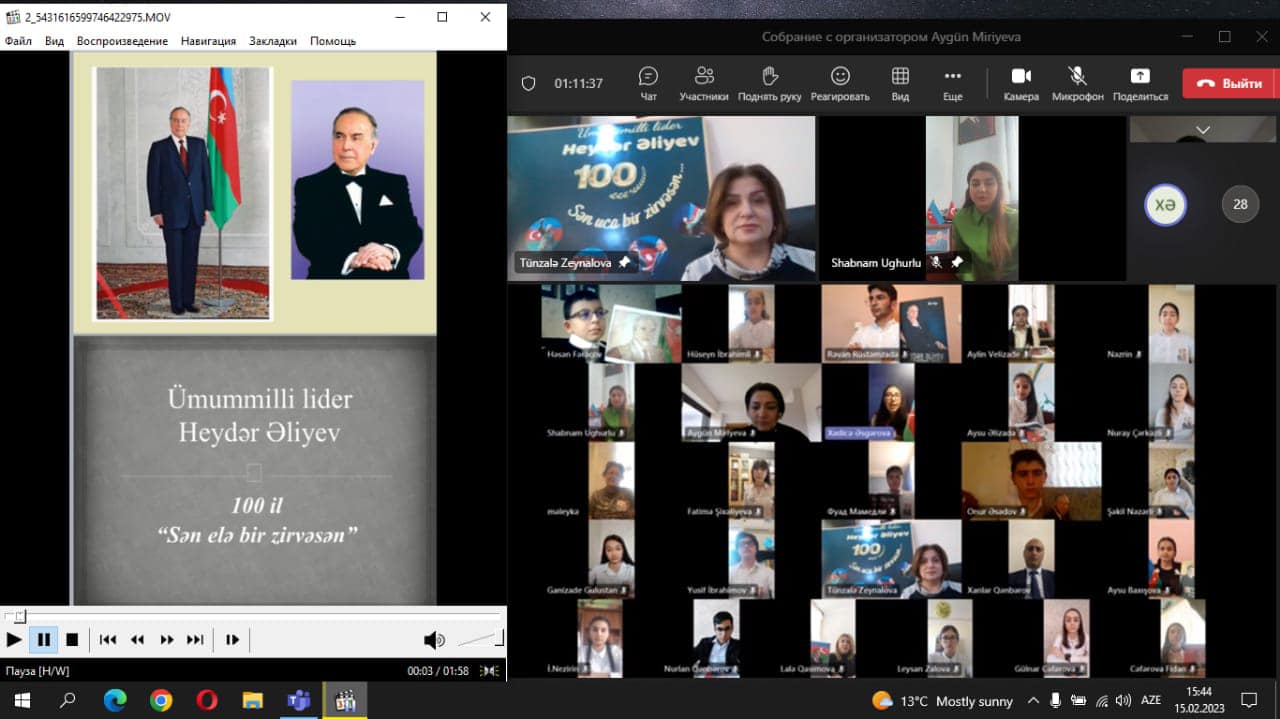Open the meeting Вид layout options
The height and width of the screenshot is (719, 1280).
pos(900,83)
